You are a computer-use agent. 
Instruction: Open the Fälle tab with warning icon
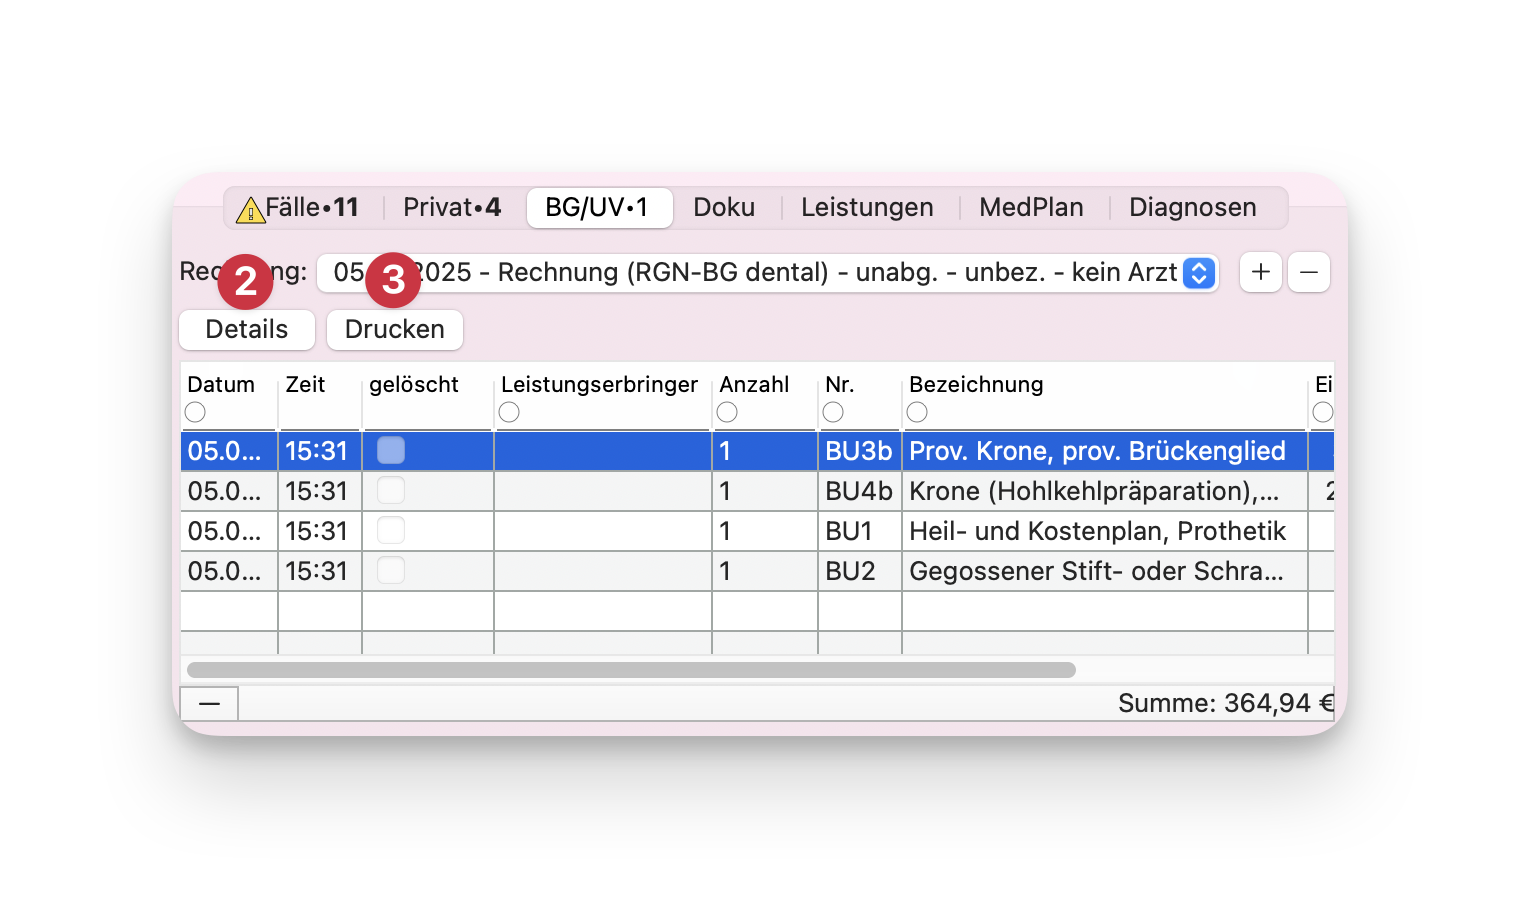(x=298, y=208)
